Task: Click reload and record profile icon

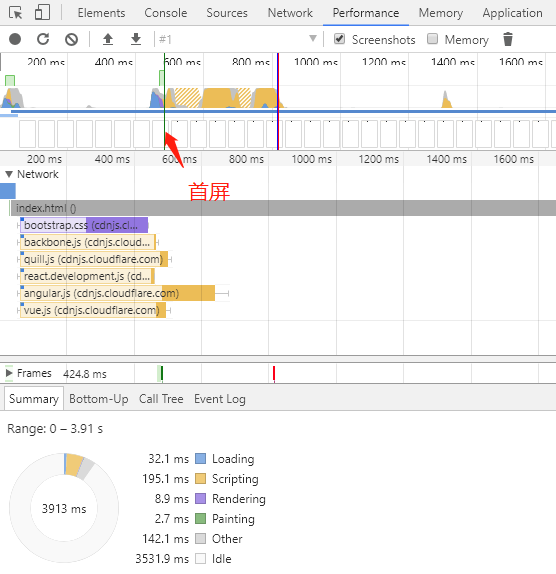Action: (43, 39)
